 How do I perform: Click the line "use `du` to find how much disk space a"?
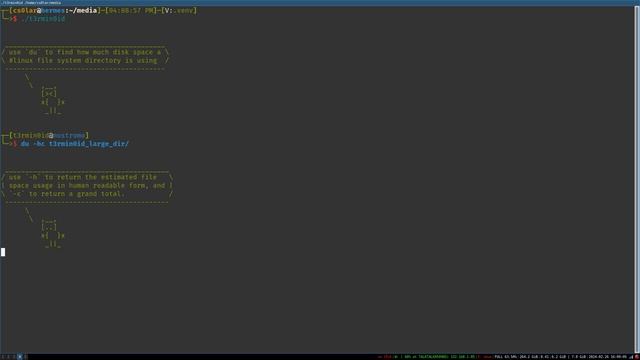pyautogui.click(x=85, y=52)
